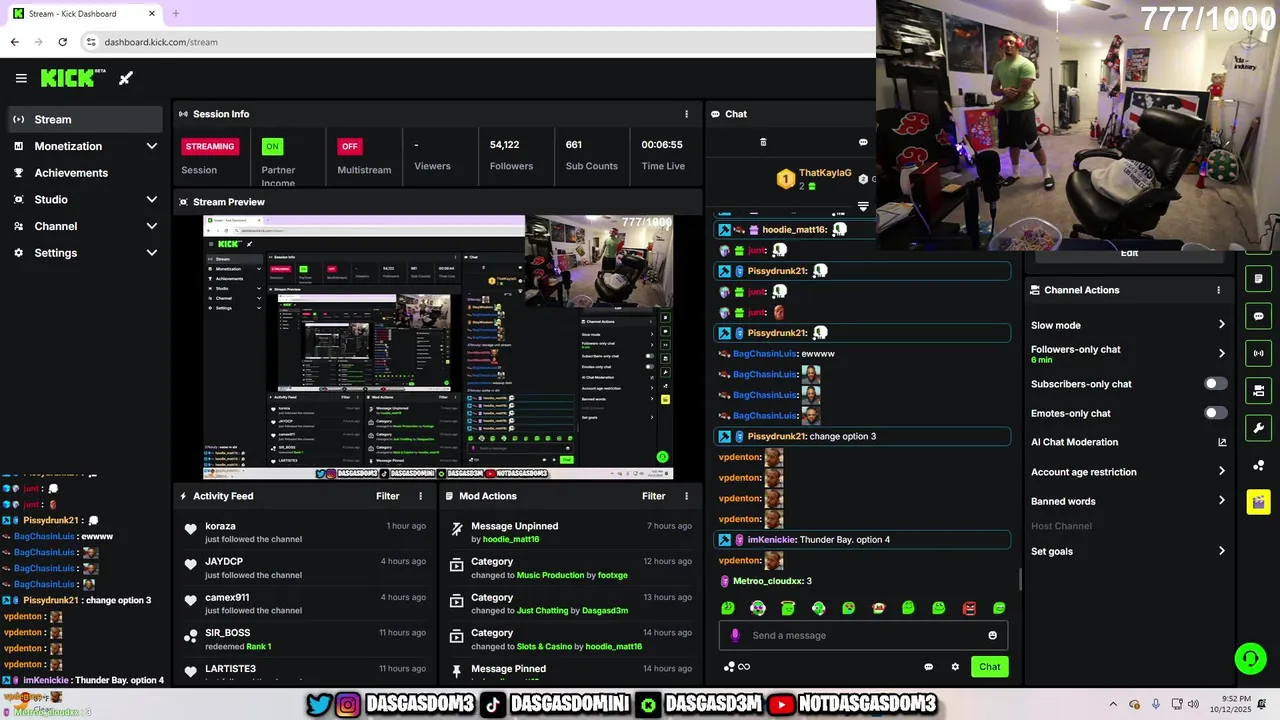Click the Stream Preview video thumbnail

click(438, 348)
